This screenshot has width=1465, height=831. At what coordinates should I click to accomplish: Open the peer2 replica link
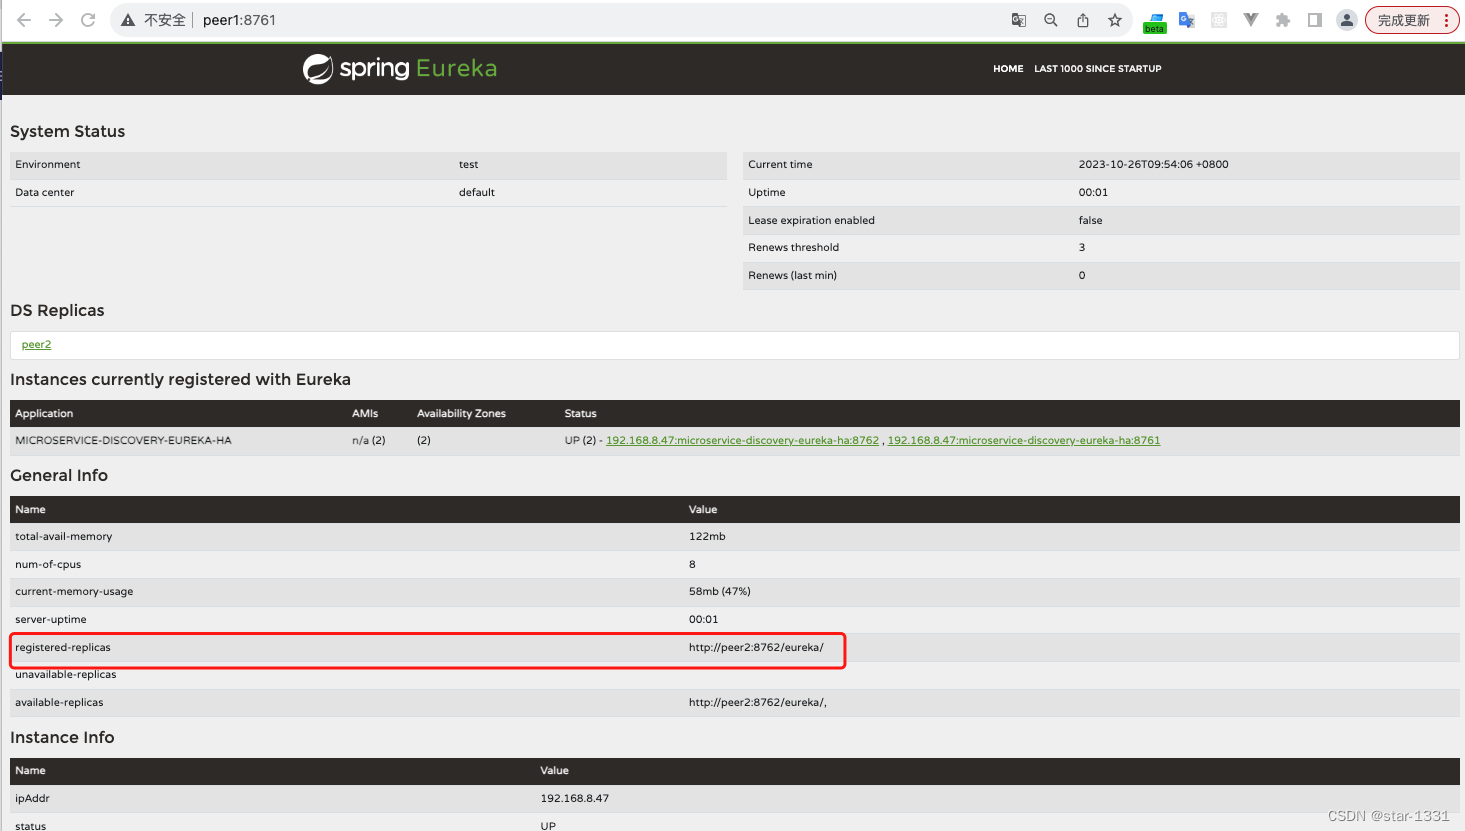[36, 345]
